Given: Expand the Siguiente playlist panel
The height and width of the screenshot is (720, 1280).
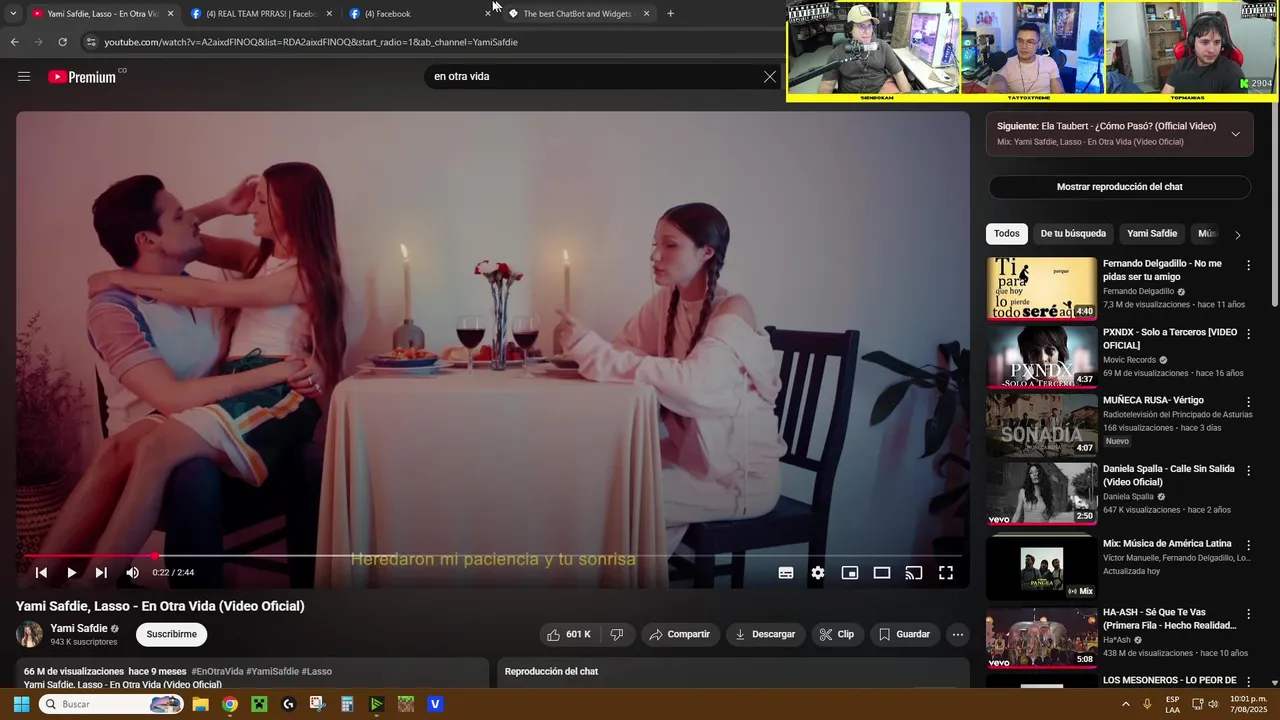Looking at the screenshot, I should pyautogui.click(x=1235, y=134).
